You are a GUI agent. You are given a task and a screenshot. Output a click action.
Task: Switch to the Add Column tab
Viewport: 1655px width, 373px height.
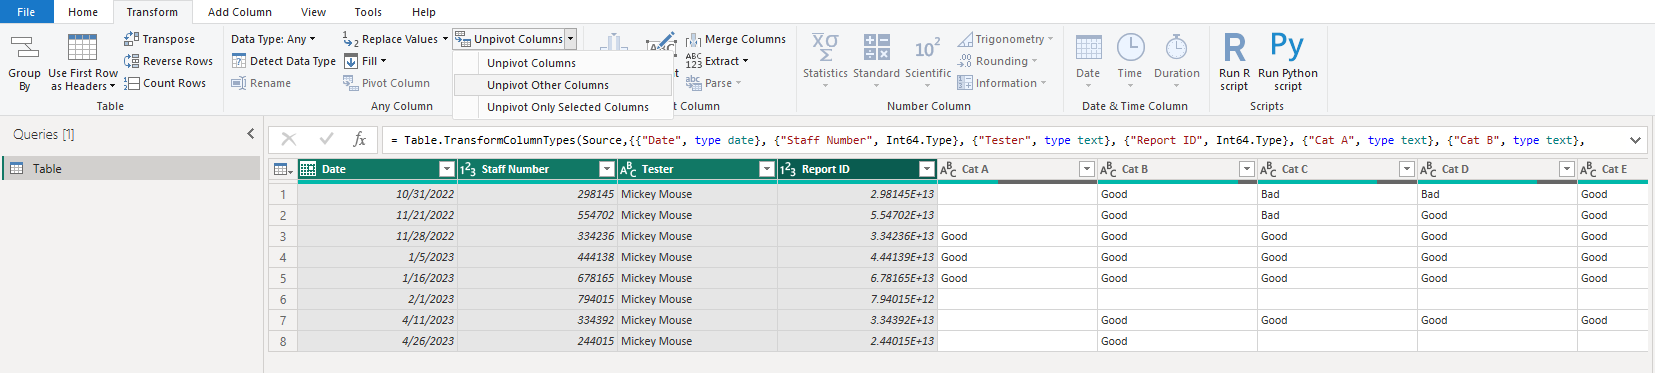pos(240,12)
